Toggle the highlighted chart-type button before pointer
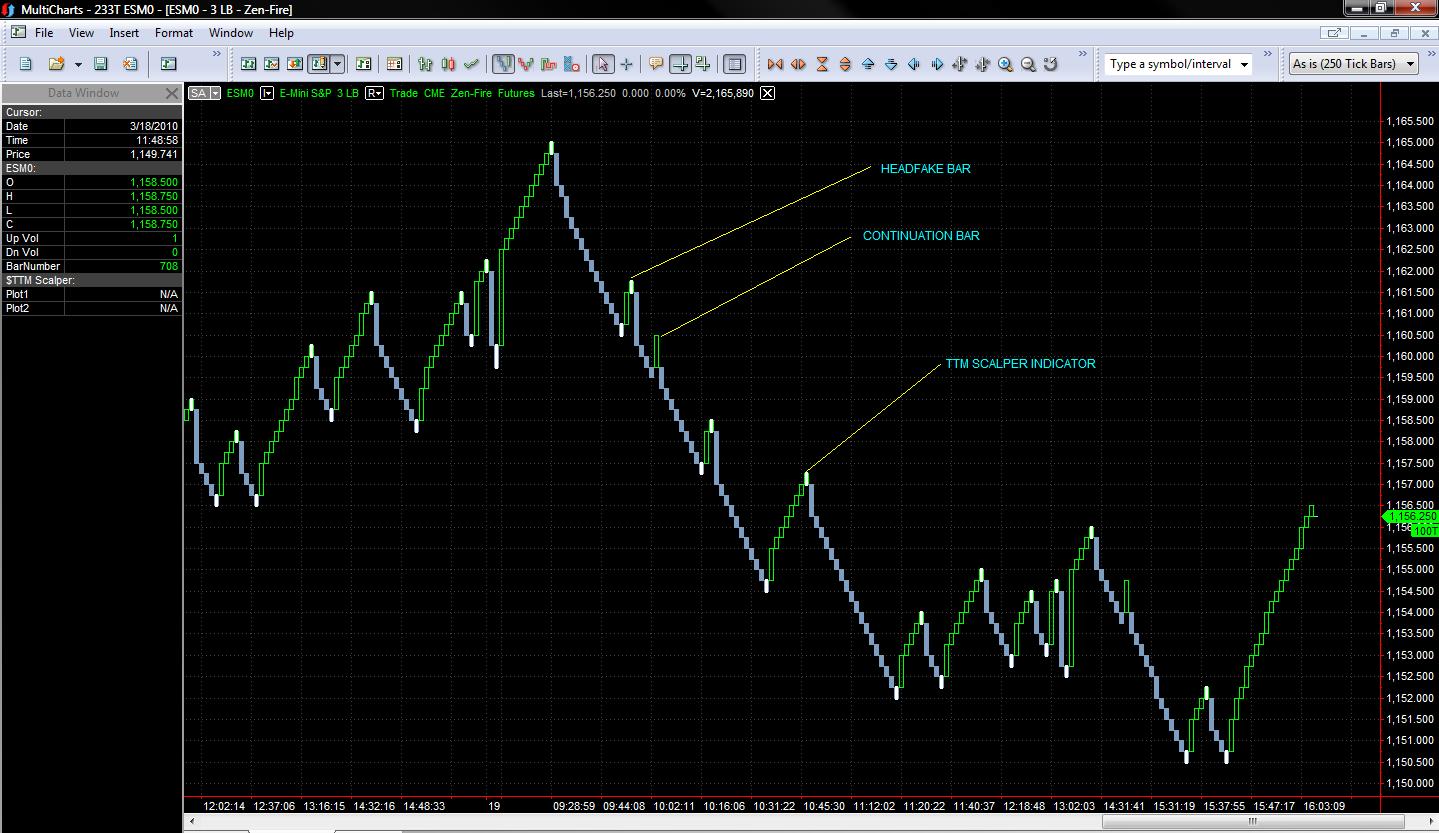Image resolution: width=1439 pixels, height=833 pixels. pyautogui.click(x=503, y=64)
